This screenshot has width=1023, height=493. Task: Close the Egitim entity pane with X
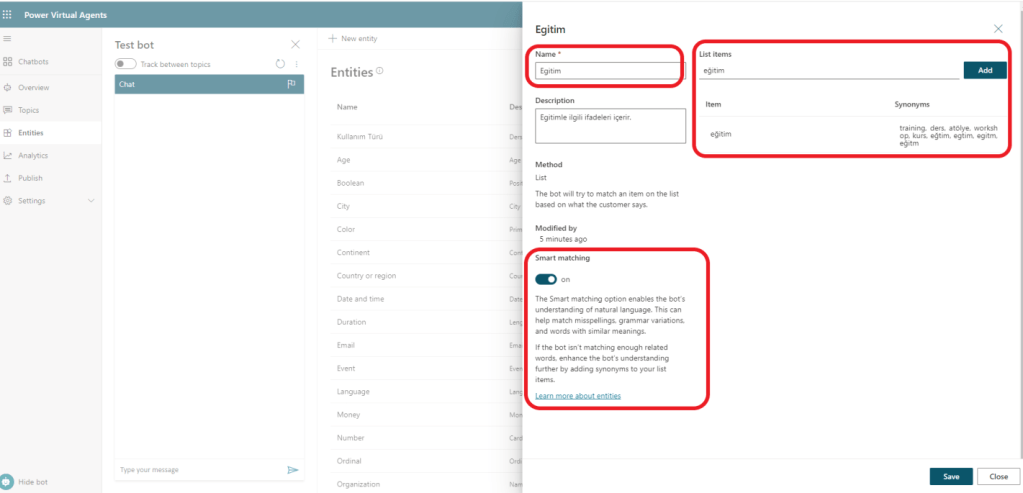pyautogui.click(x=997, y=30)
